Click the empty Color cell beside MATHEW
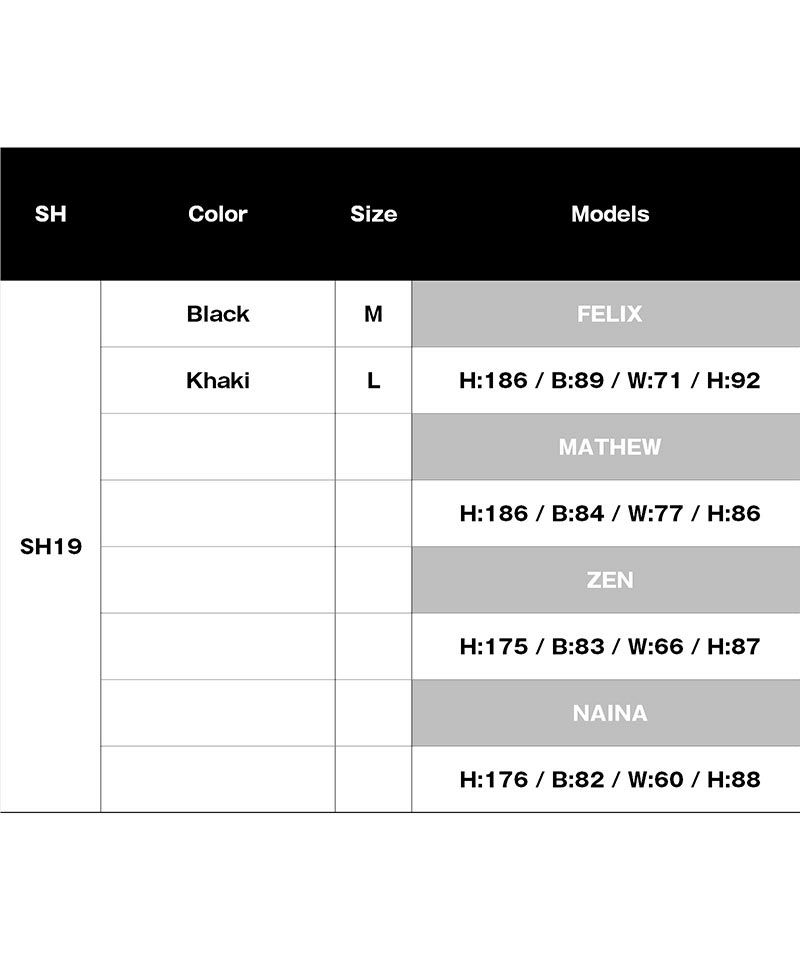This screenshot has height=960, width=800. pyautogui.click(x=217, y=447)
